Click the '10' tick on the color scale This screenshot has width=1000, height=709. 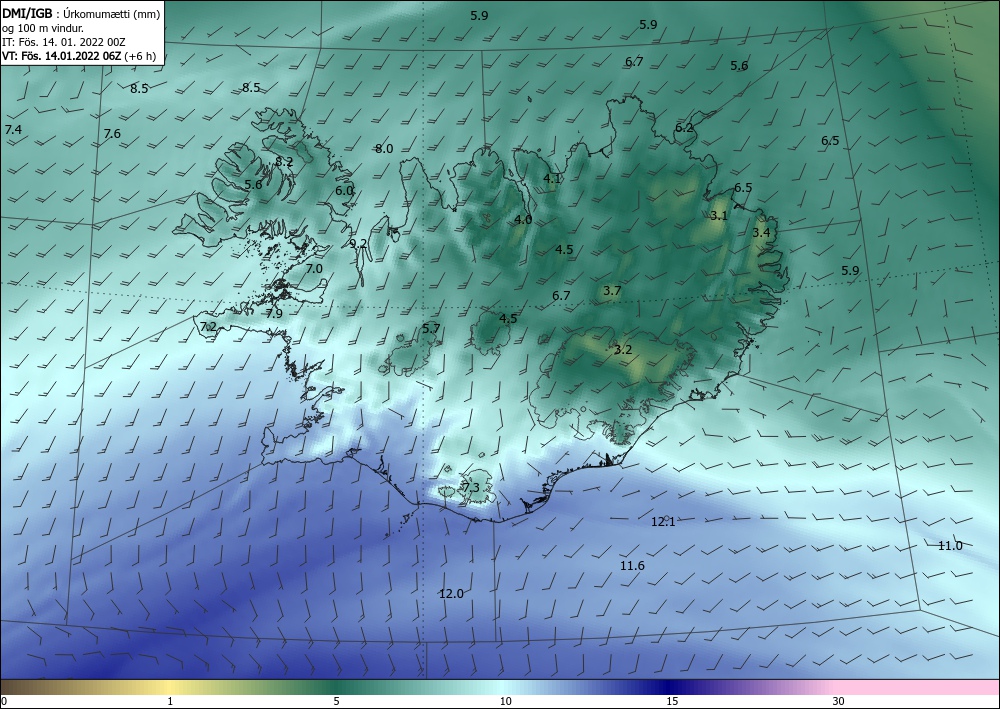[x=505, y=702]
